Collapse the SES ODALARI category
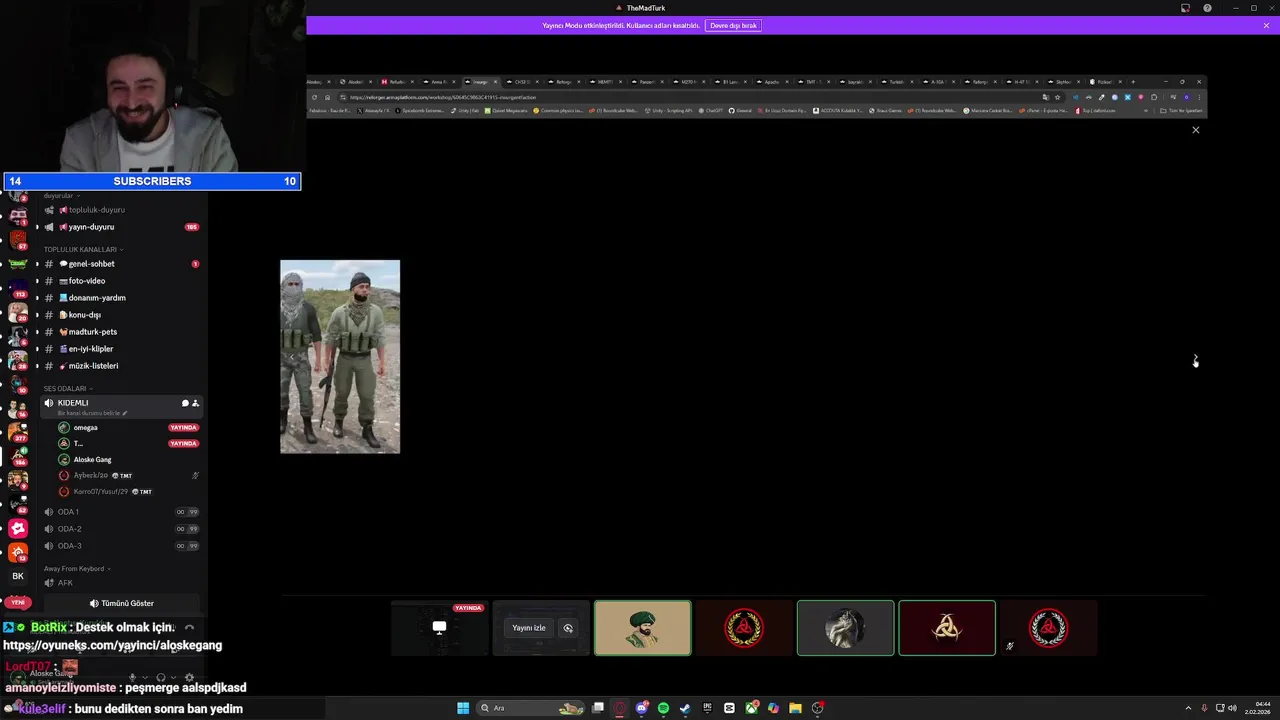This screenshot has height=720, width=1280. tap(68, 388)
